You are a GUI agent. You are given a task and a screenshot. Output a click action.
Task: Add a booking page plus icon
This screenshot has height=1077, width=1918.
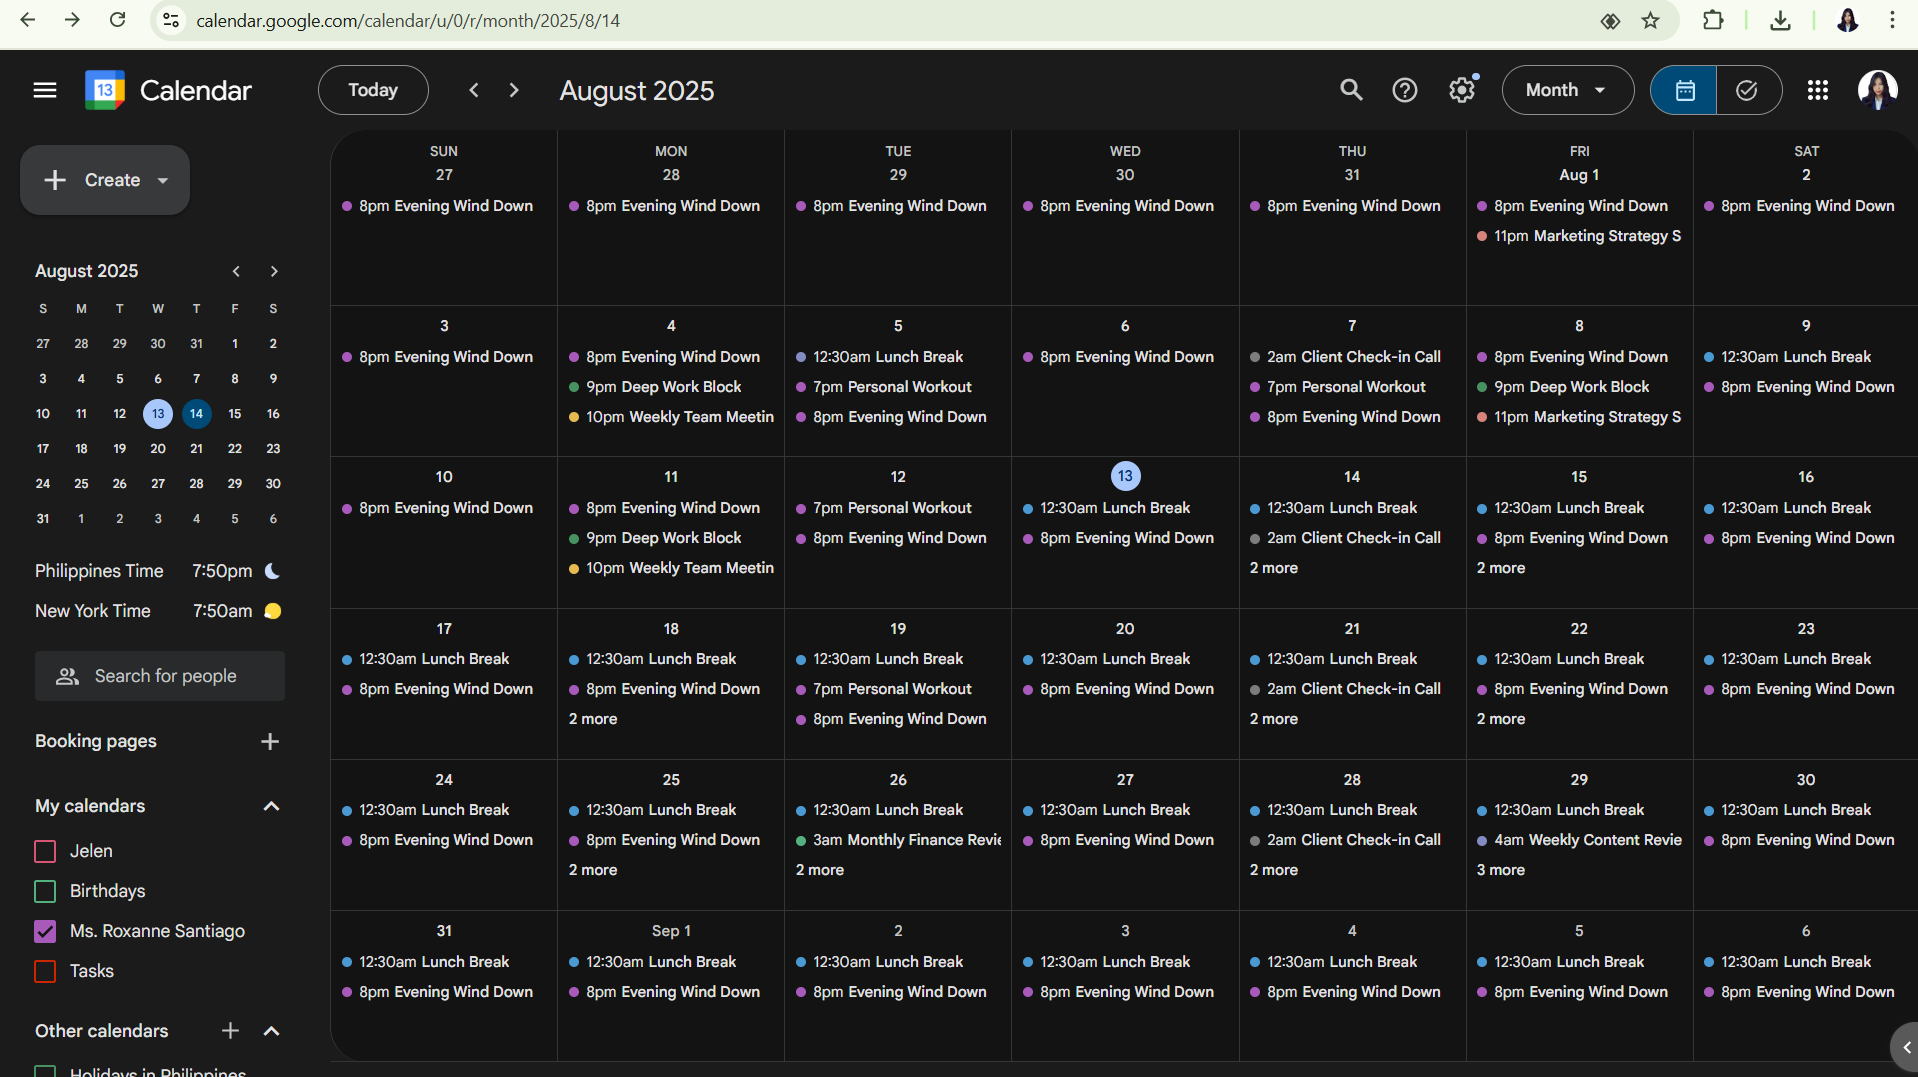tap(269, 741)
